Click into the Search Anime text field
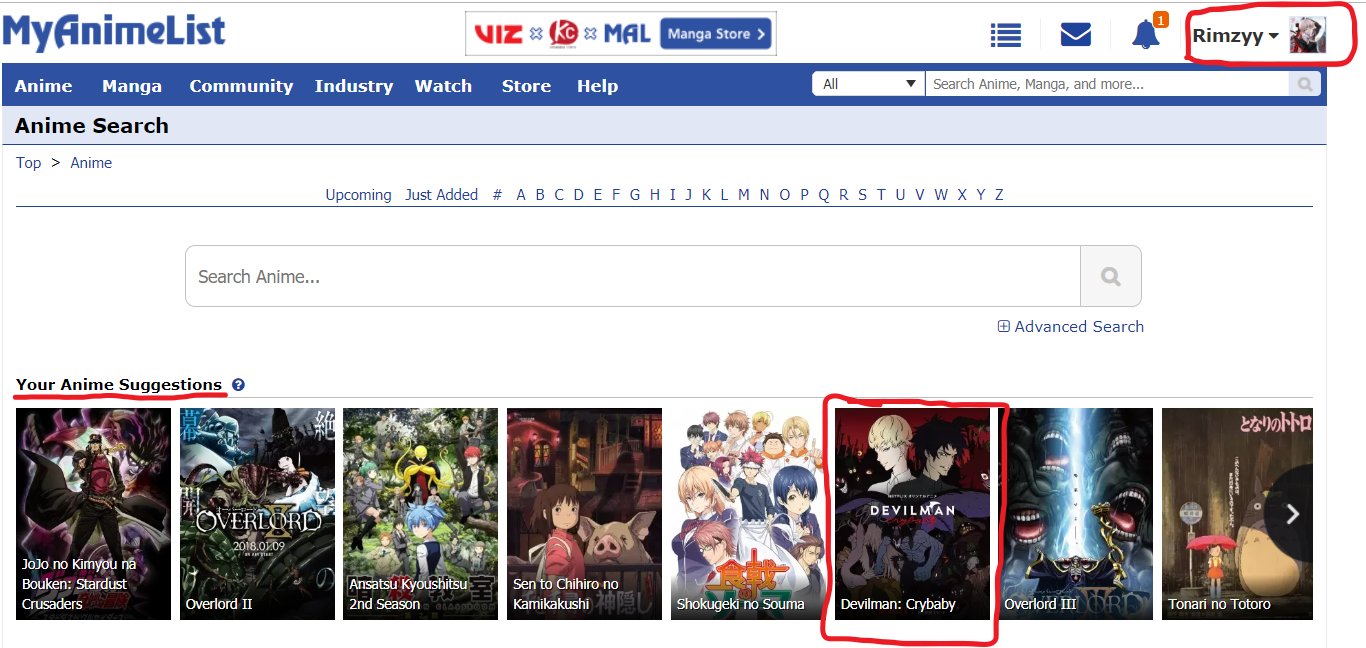 [x=632, y=276]
